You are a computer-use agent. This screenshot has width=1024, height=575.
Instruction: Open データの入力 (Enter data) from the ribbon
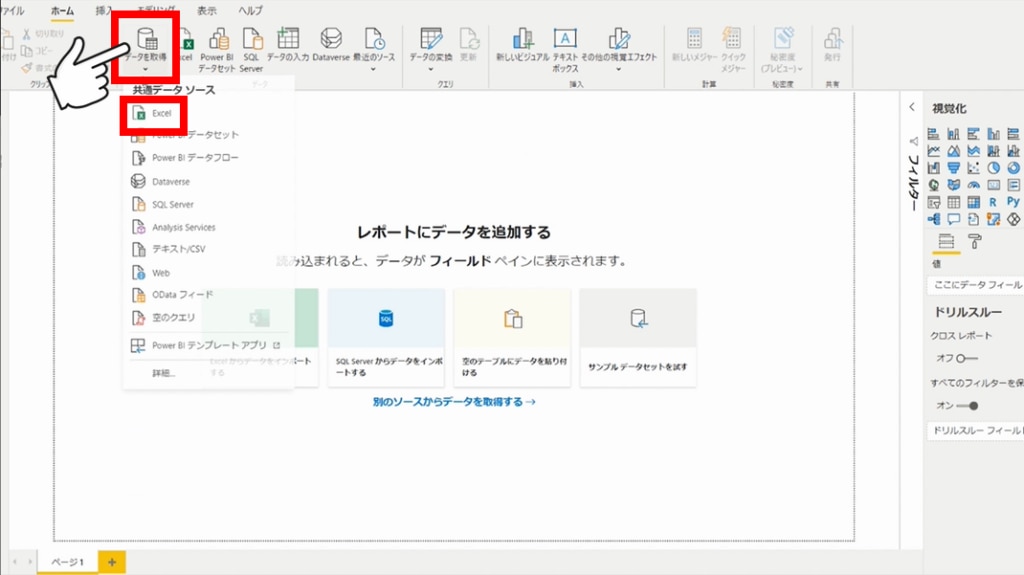[287, 46]
